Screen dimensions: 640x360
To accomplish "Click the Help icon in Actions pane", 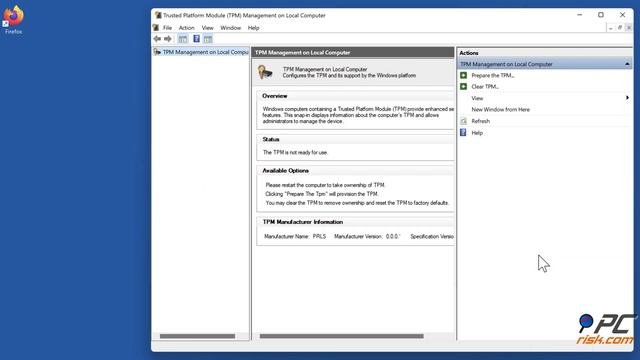I will pos(463,132).
